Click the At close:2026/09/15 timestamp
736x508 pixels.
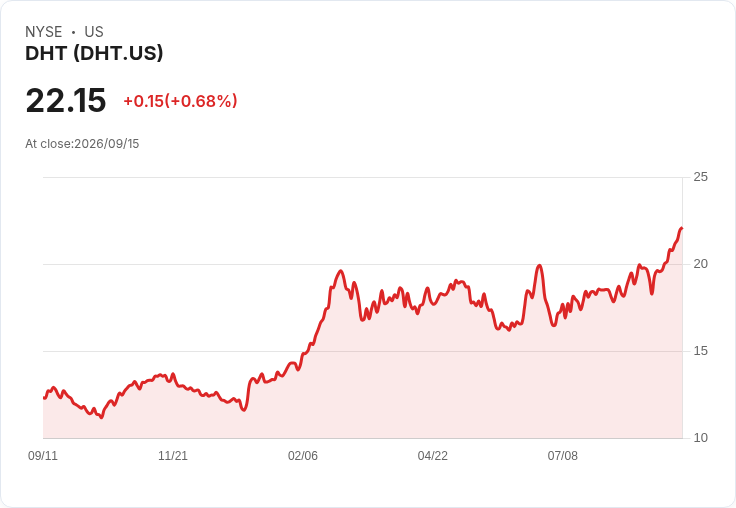point(82,144)
